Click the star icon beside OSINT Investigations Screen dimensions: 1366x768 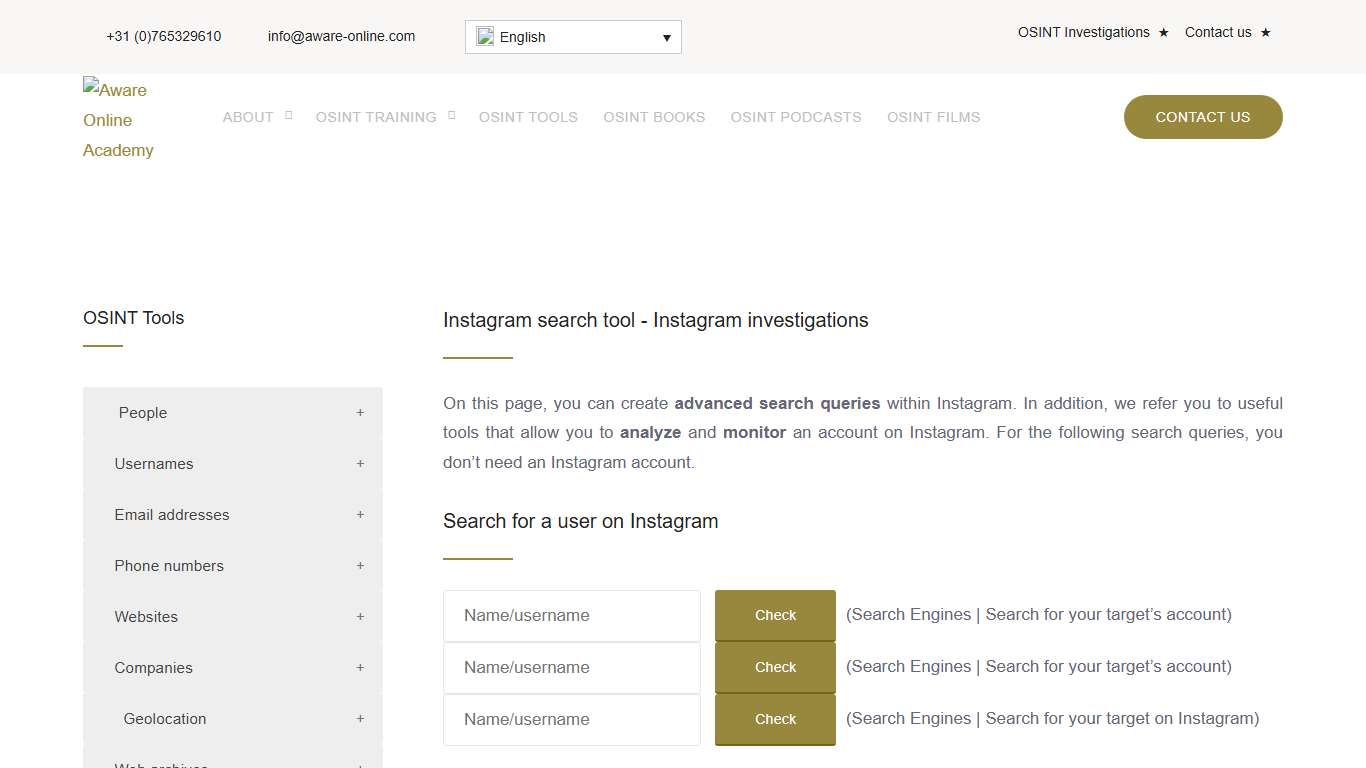click(1164, 32)
